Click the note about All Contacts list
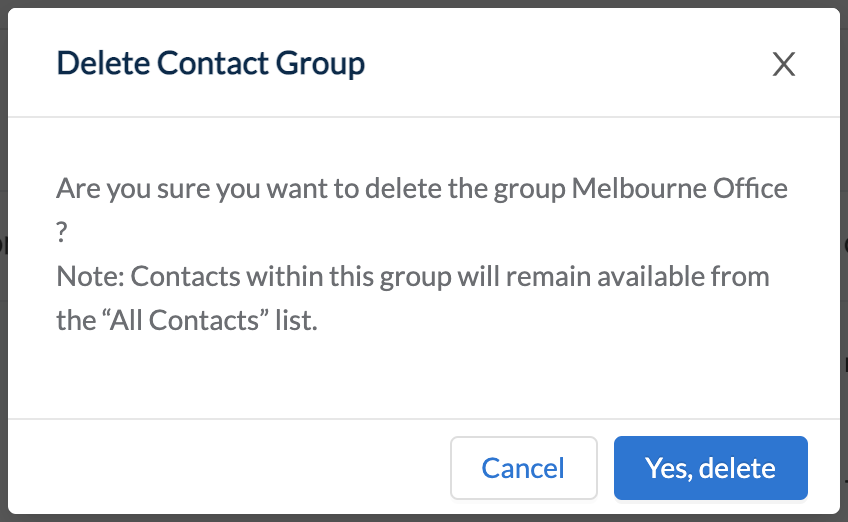848x522 pixels. [x=413, y=298]
